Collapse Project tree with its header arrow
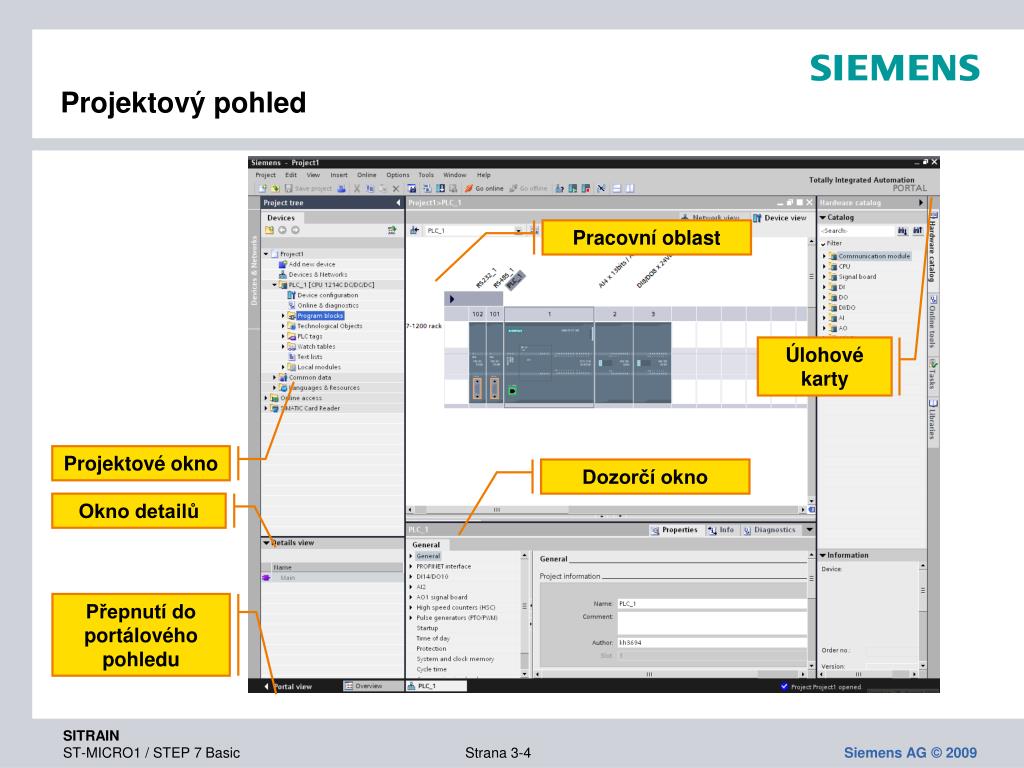 (x=398, y=203)
